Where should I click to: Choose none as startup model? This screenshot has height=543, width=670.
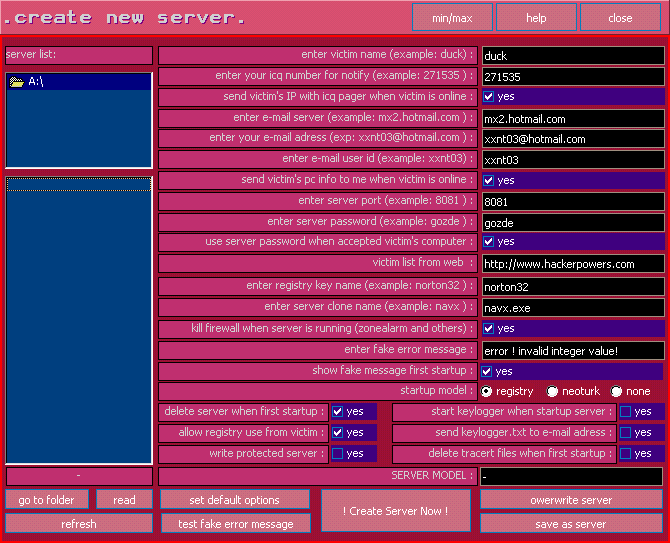click(x=616, y=391)
